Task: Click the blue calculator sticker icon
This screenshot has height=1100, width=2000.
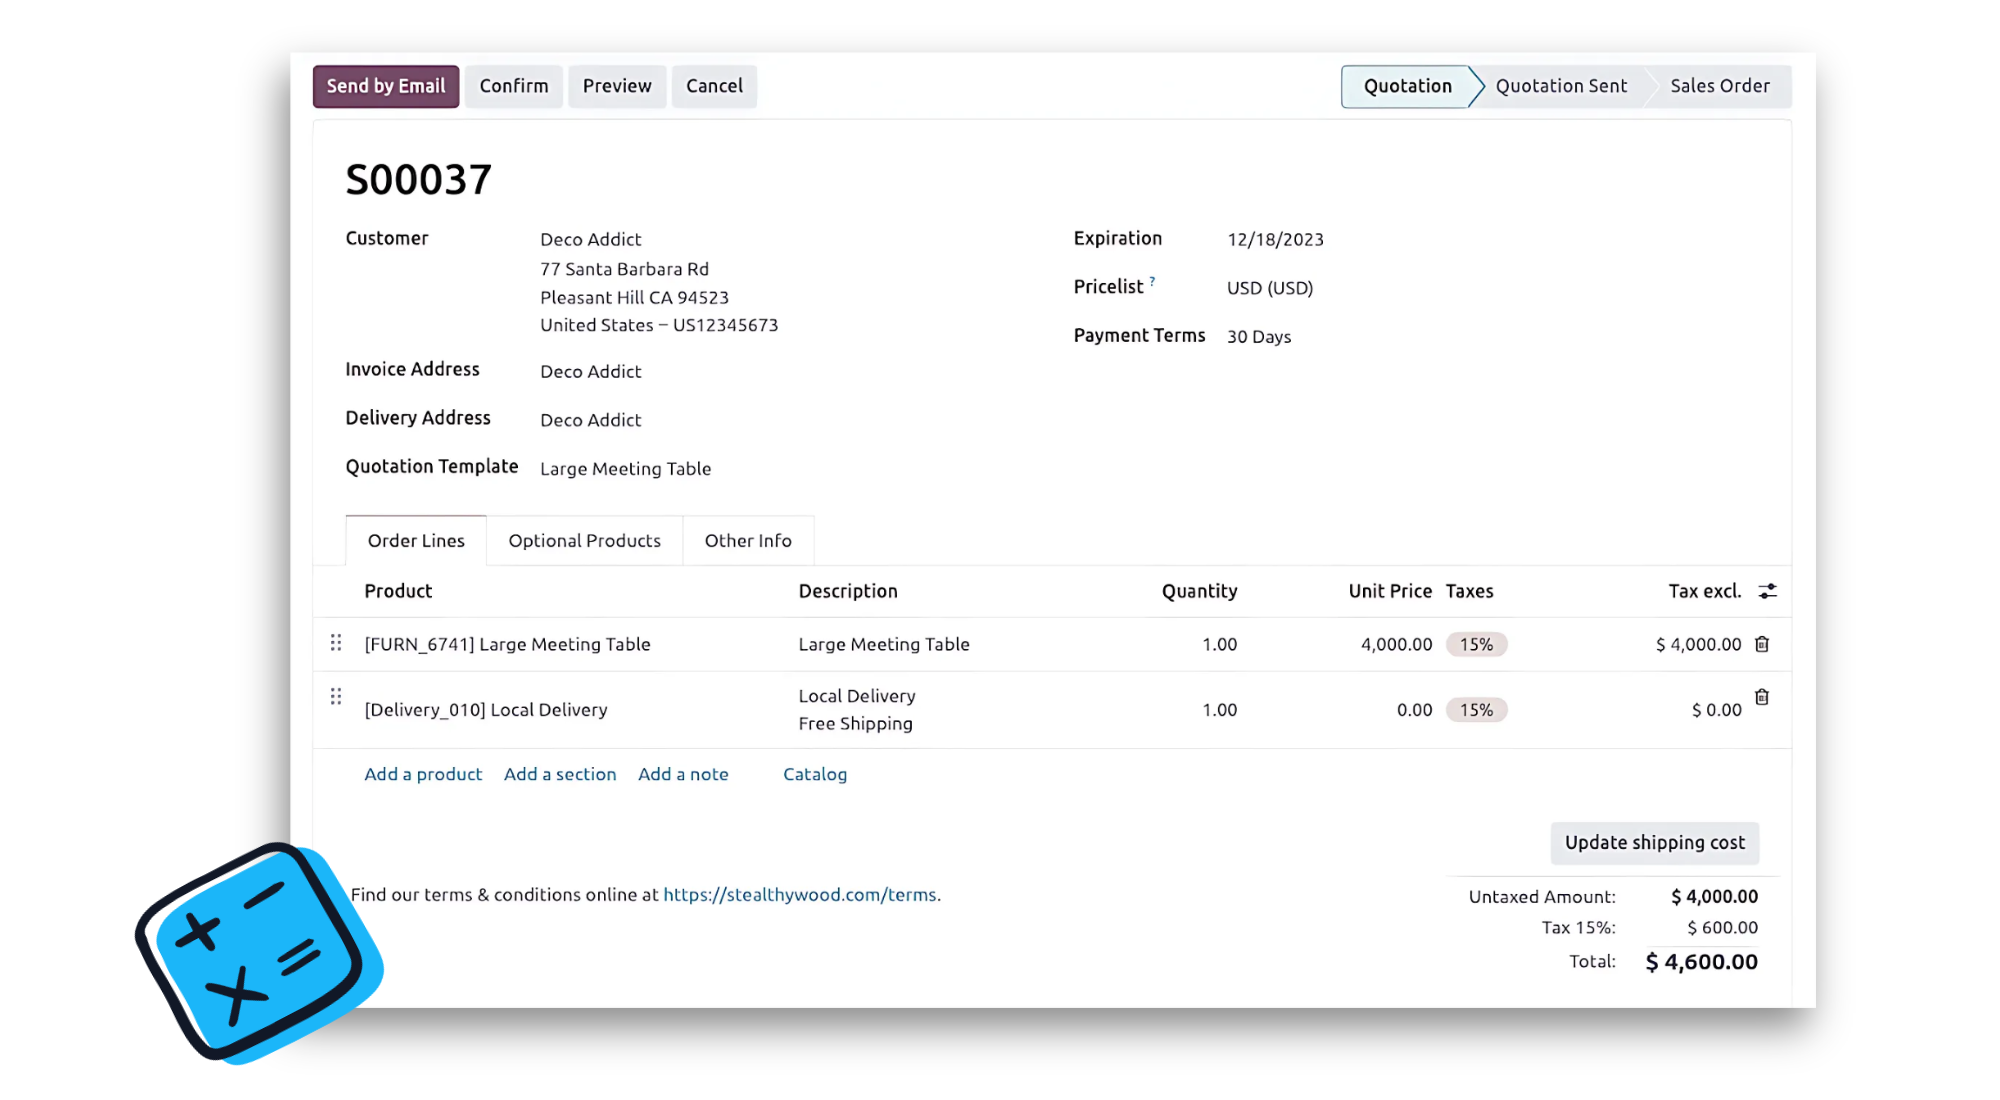Action: [258, 954]
